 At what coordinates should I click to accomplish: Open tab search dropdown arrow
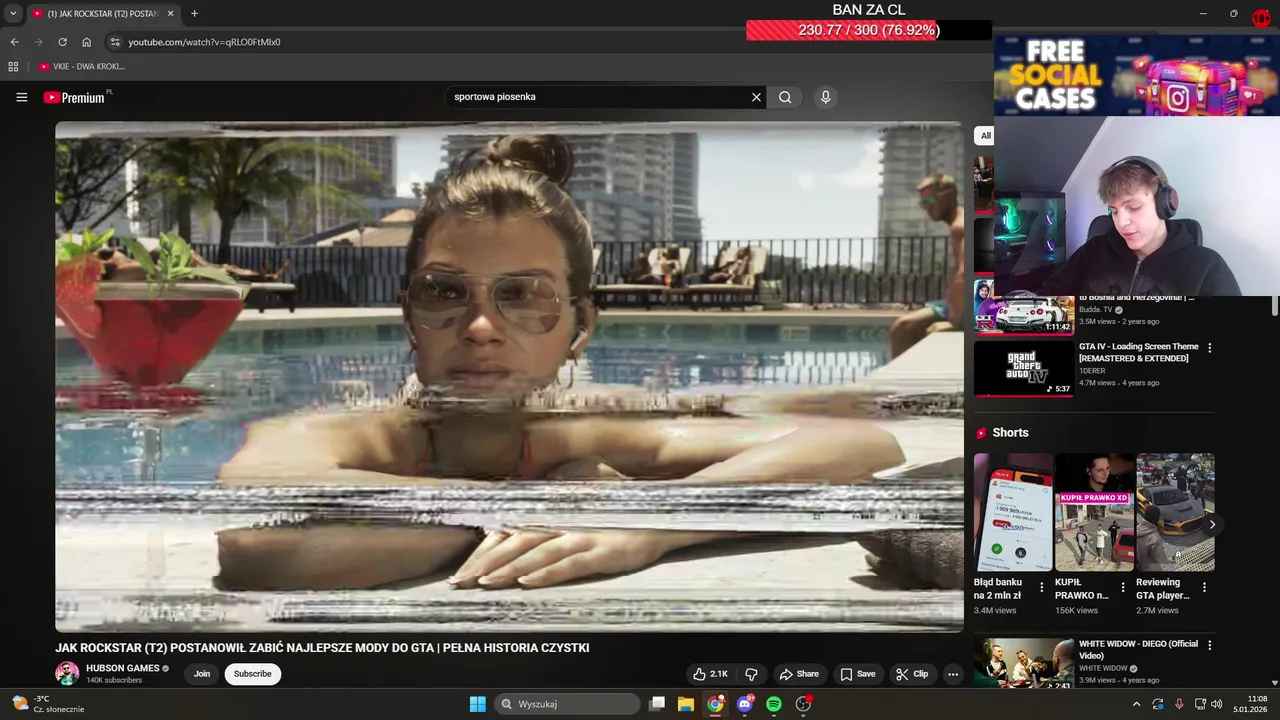[x=13, y=13]
